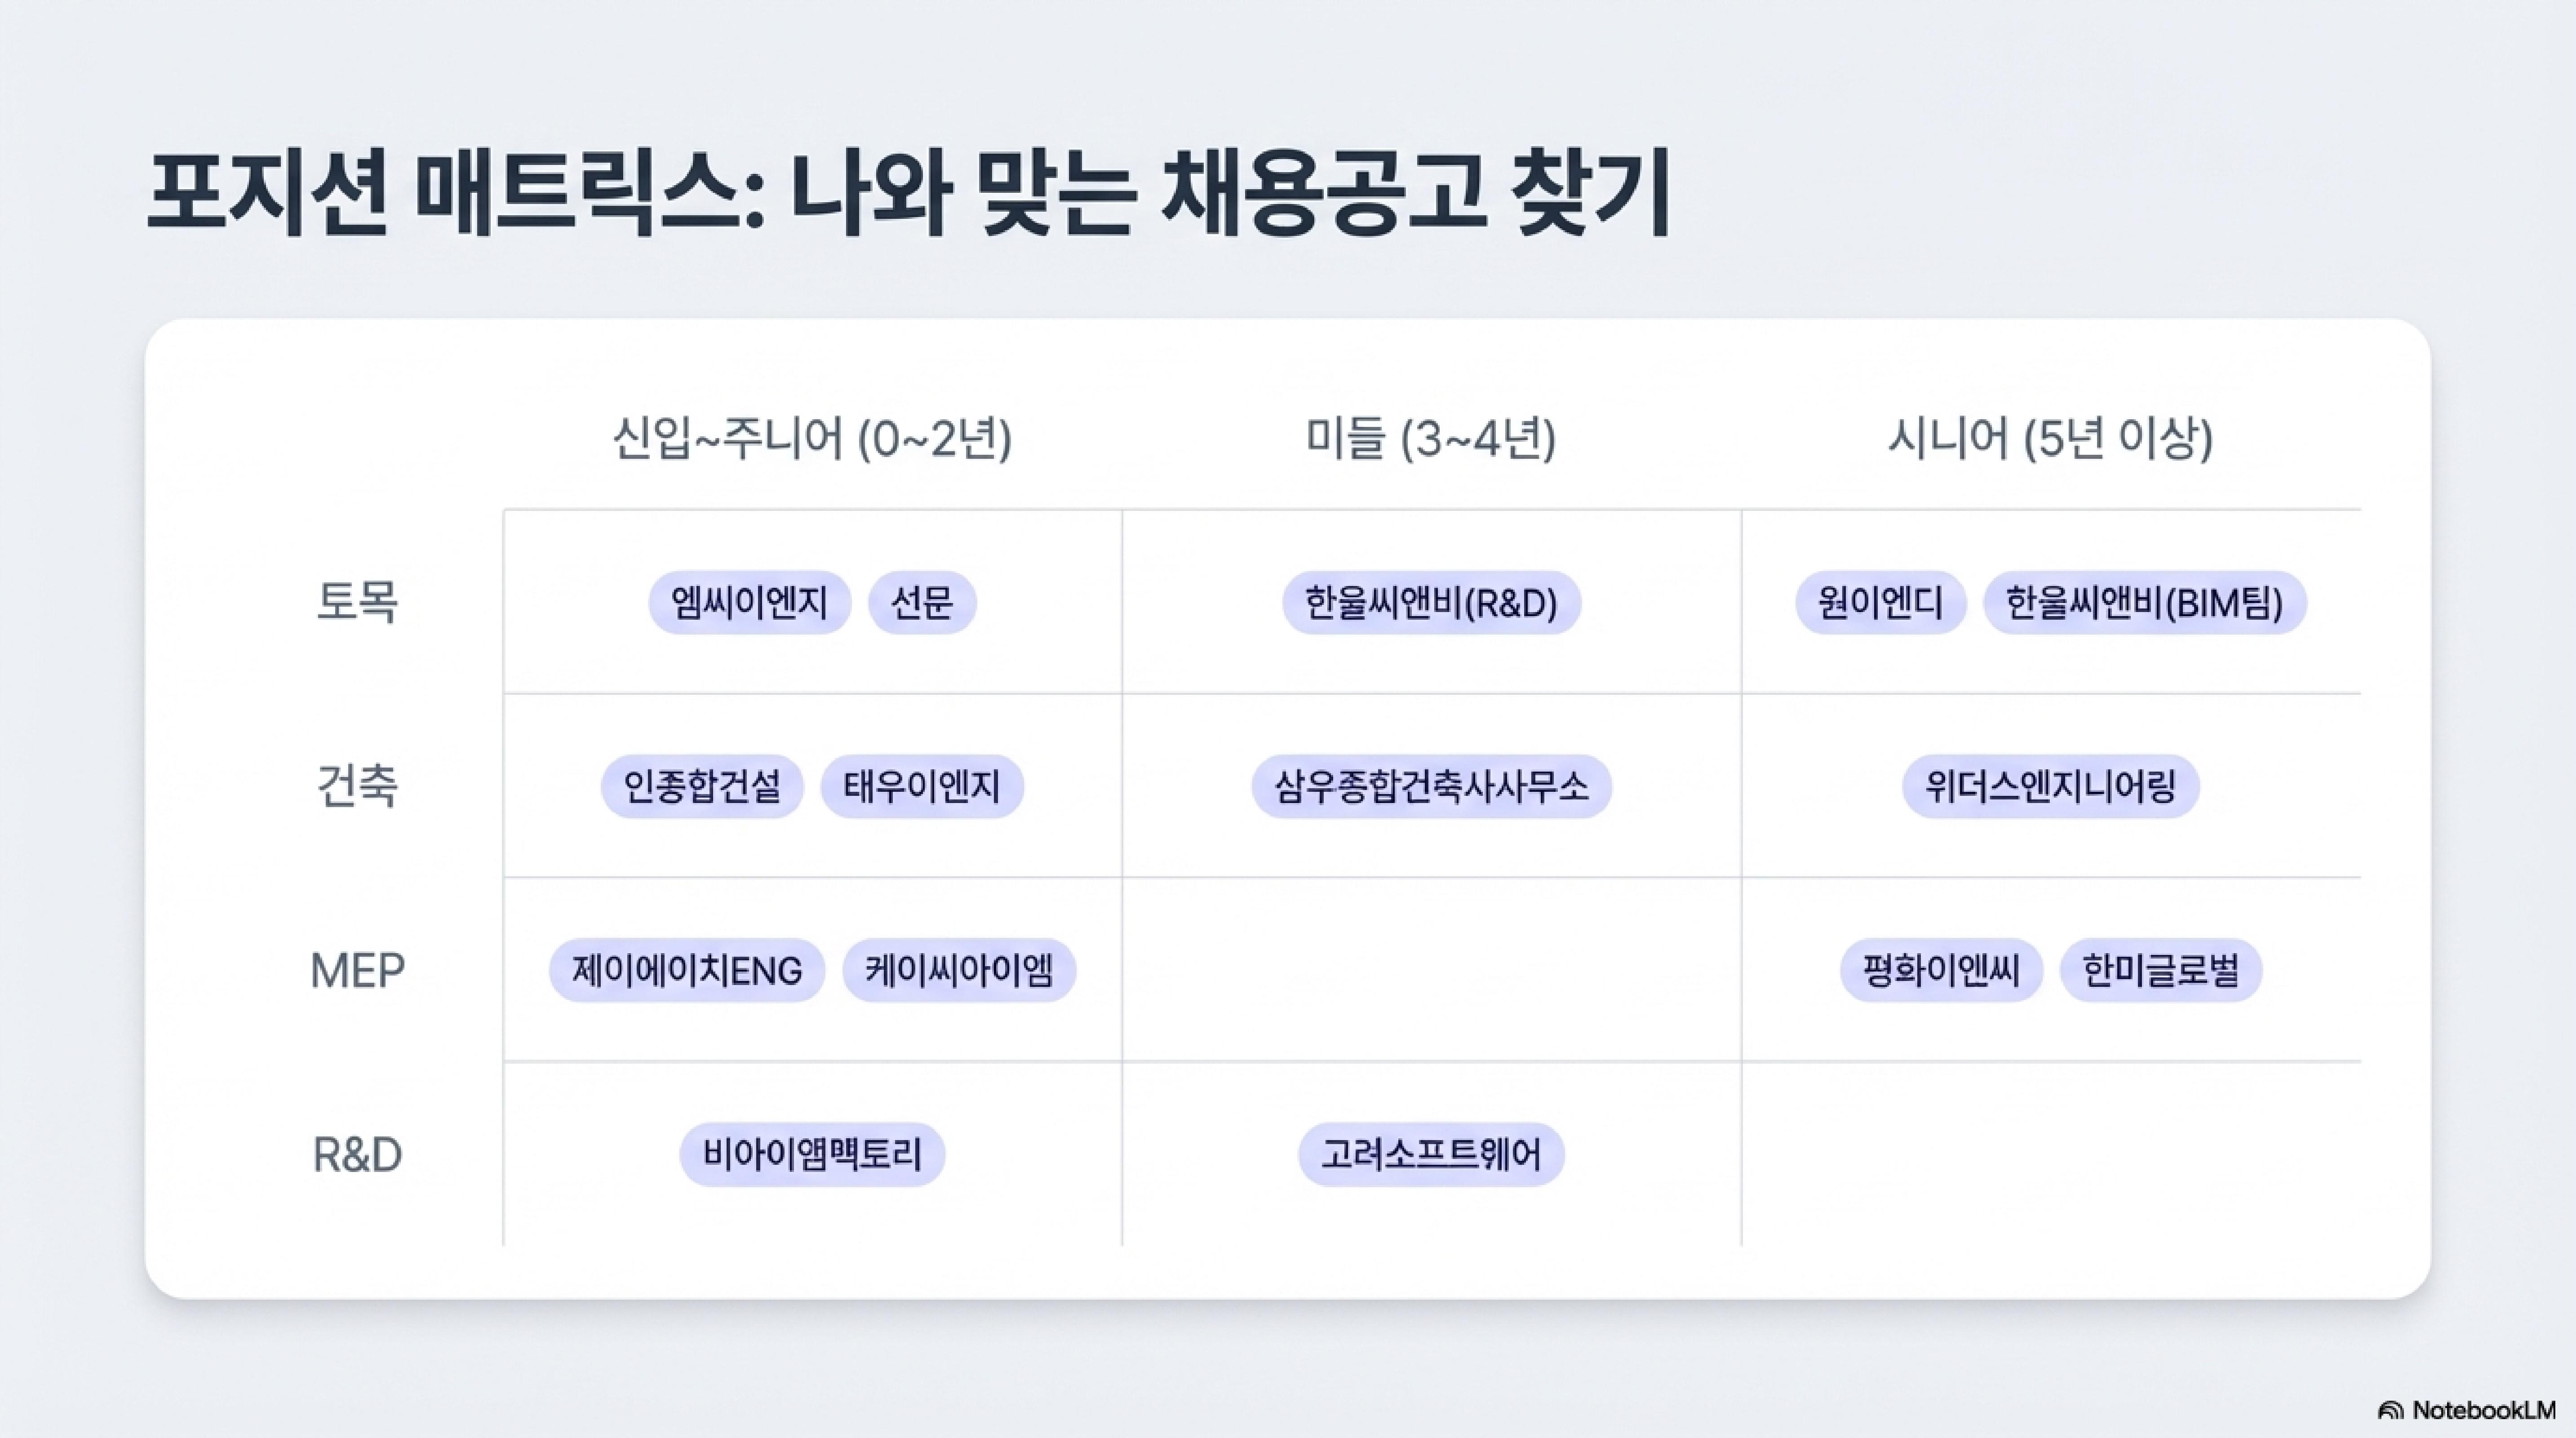The image size is (2576, 1438).
Task: Click the 신입~주니어 (0~2년) column header
Action: 812,438
